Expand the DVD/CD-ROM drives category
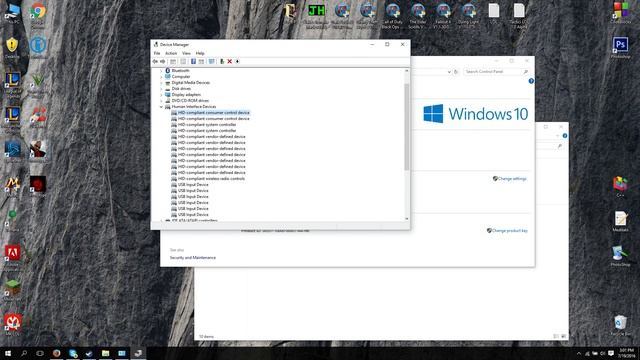This screenshot has height=360, width=640. (161, 101)
